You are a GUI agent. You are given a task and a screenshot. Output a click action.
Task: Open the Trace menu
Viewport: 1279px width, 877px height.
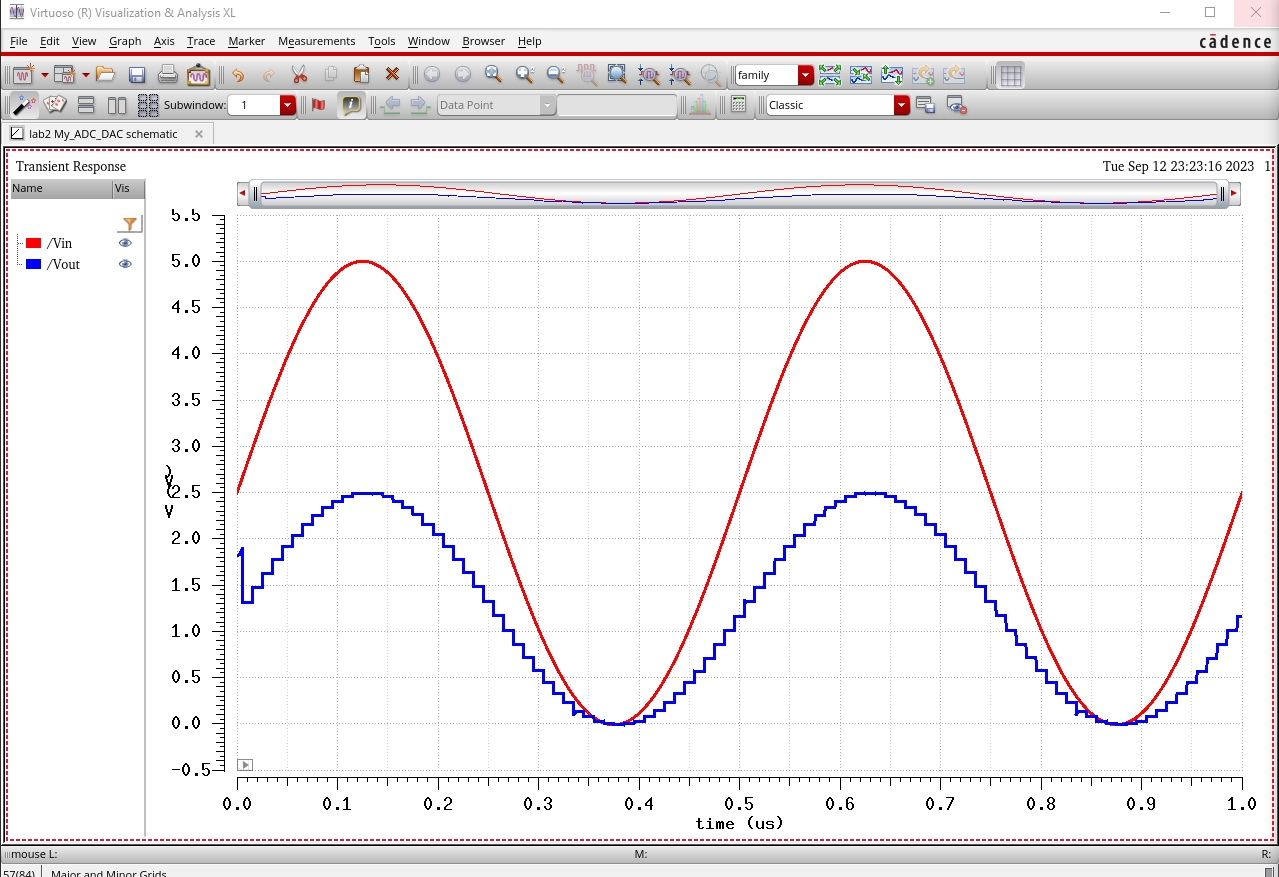(200, 41)
